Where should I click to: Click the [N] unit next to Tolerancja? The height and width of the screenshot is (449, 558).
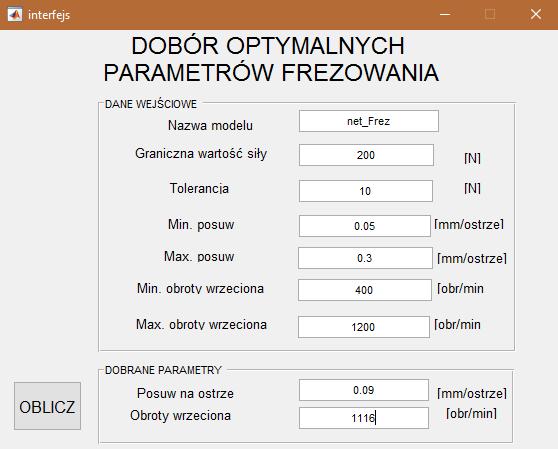[473, 188]
